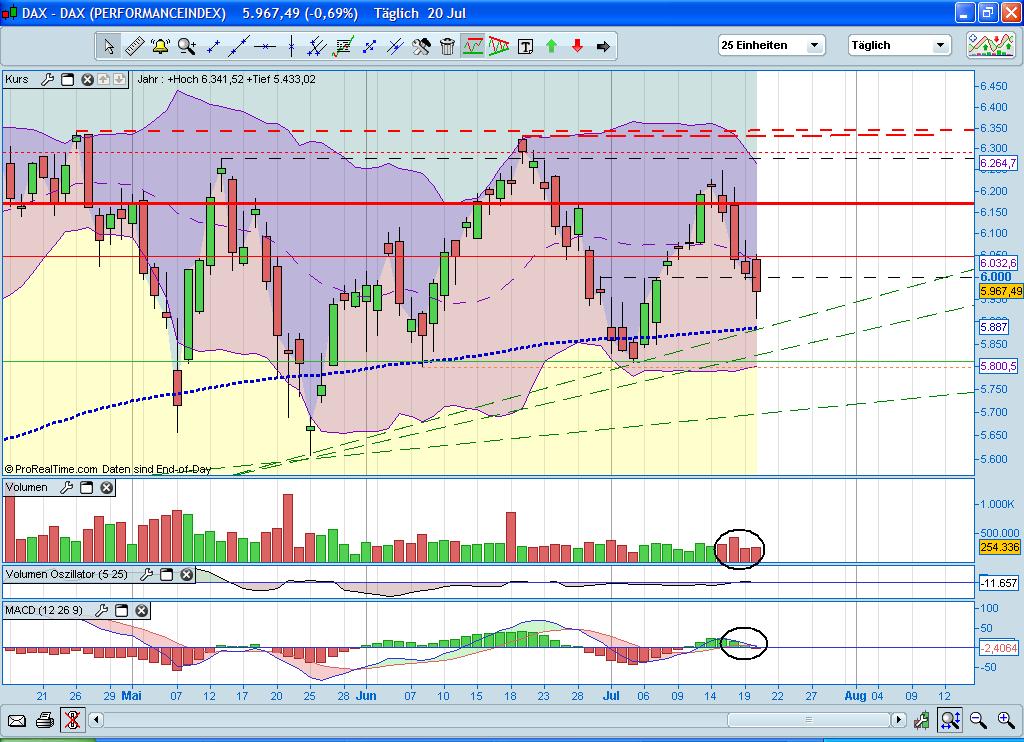Close the Volumen Oszillator panel
The image size is (1024, 742).
pyautogui.click(x=187, y=574)
